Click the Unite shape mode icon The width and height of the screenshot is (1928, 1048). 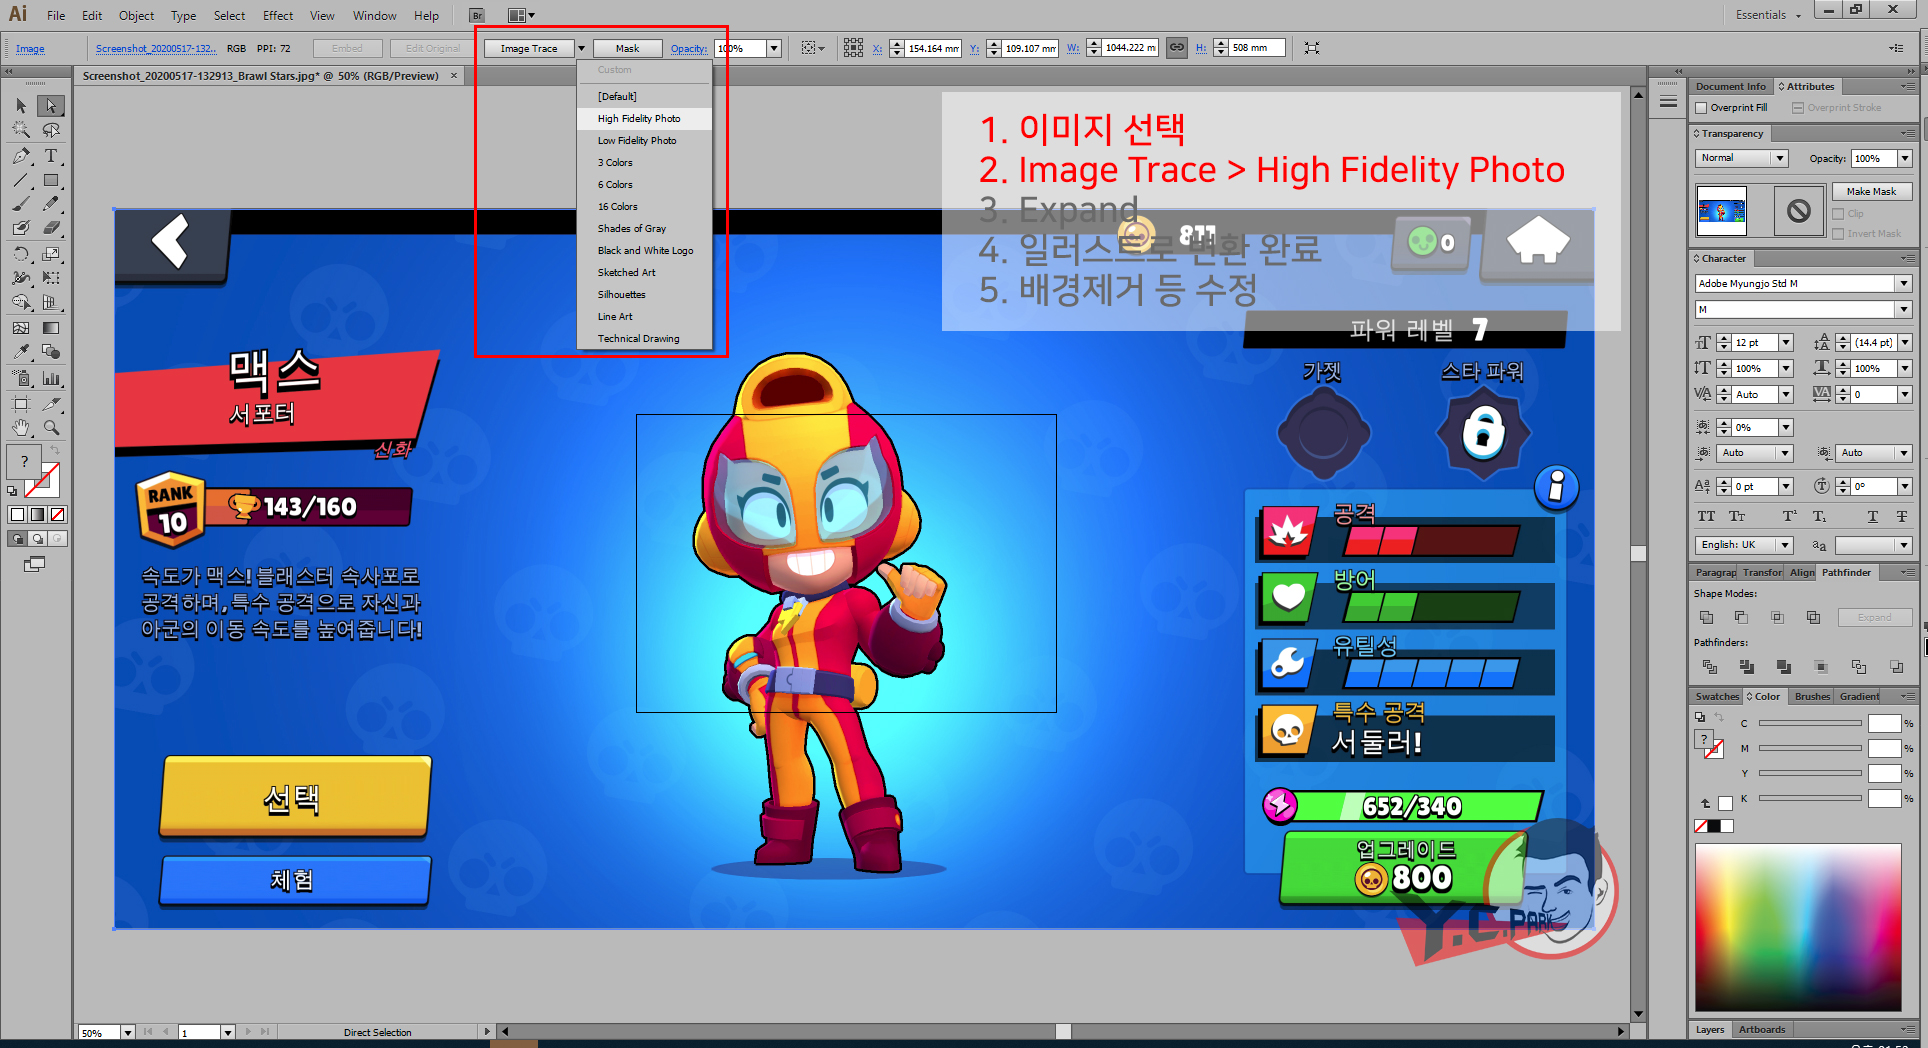(1707, 617)
